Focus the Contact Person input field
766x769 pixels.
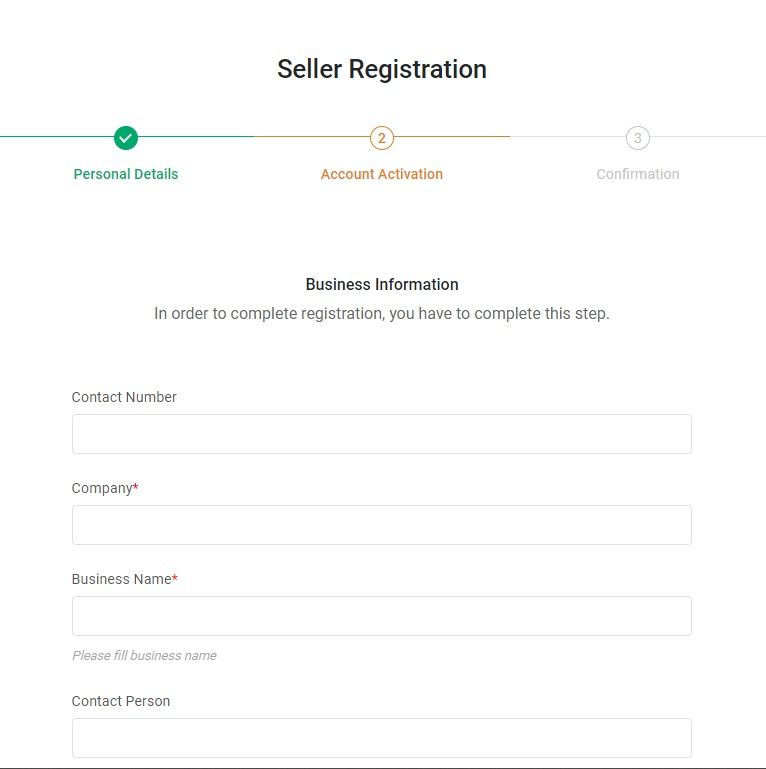click(382, 738)
